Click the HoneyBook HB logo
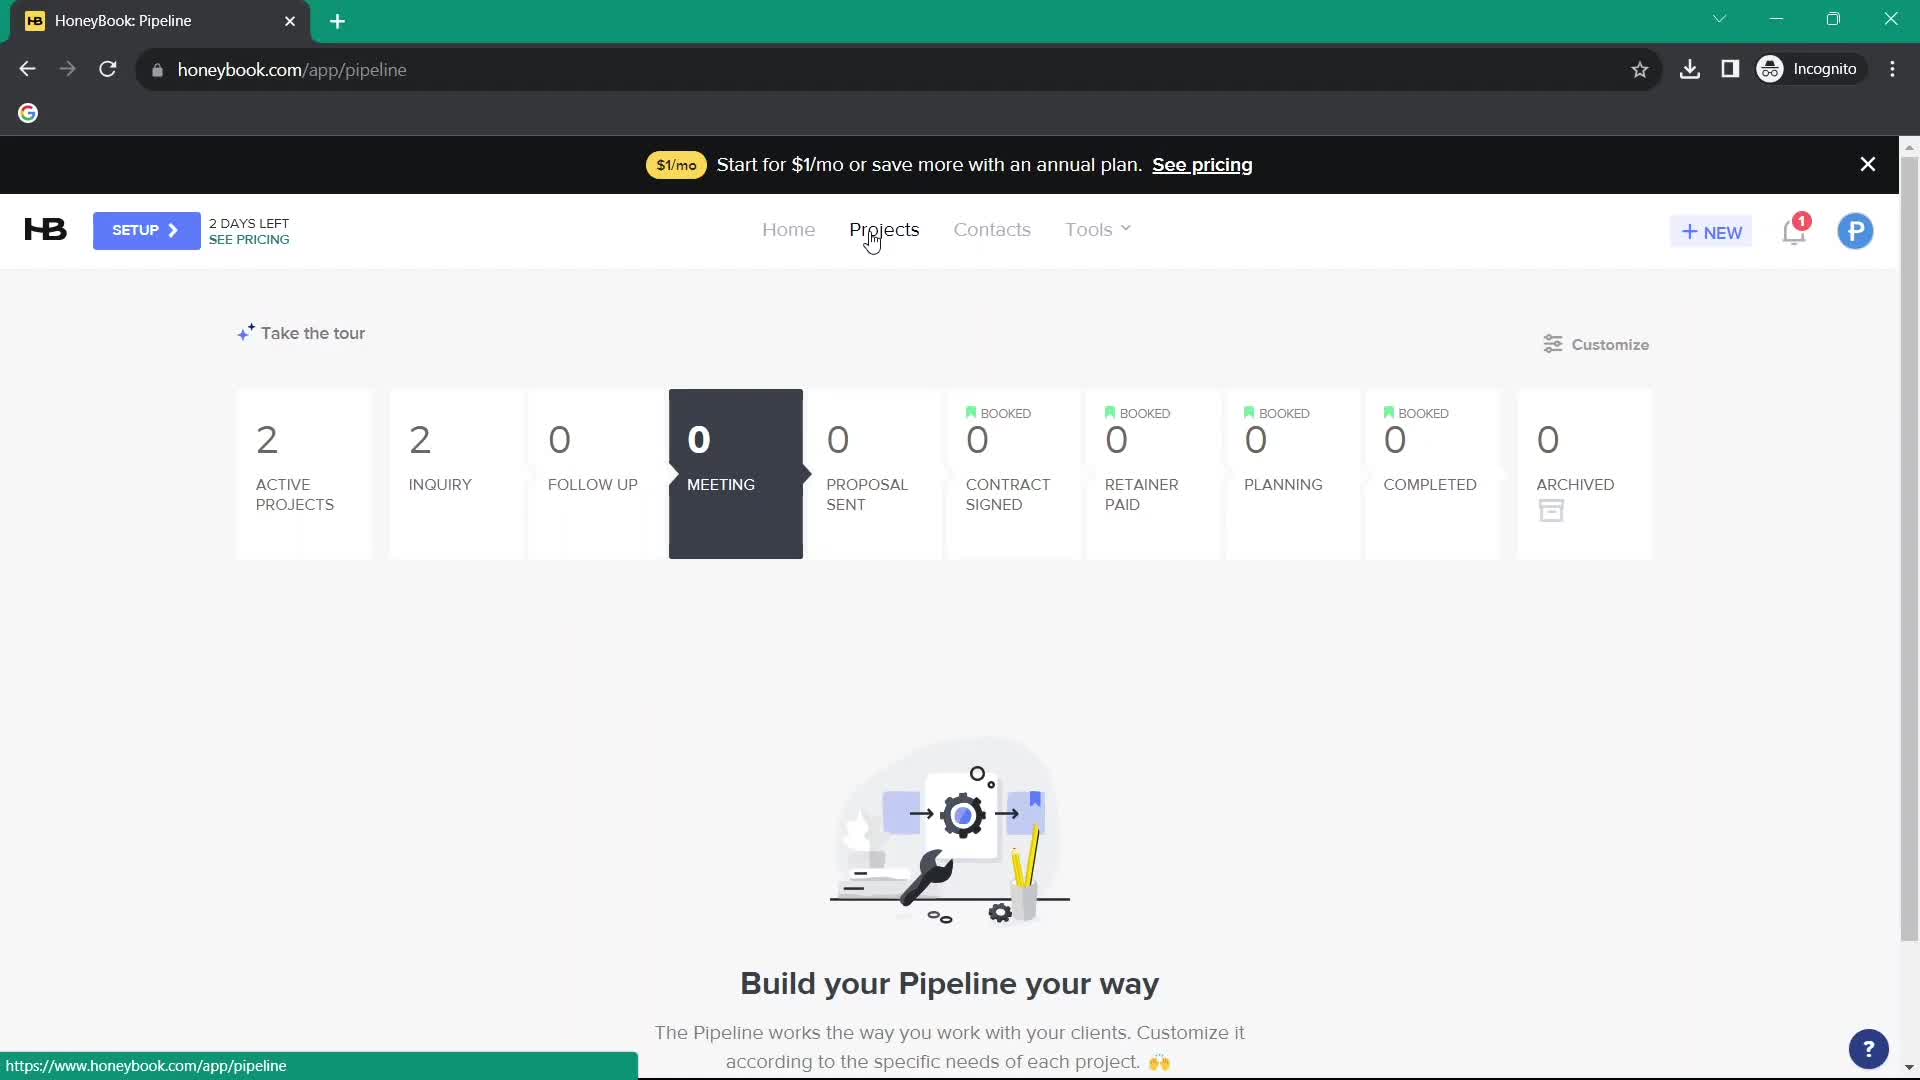The width and height of the screenshot is (1920, 1080). coord(45,230)
